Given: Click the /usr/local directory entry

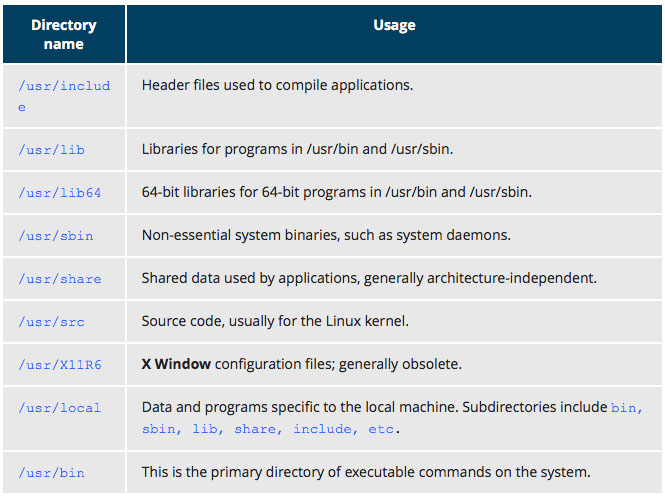Looking at the screenshot, I should pos(59,408).
